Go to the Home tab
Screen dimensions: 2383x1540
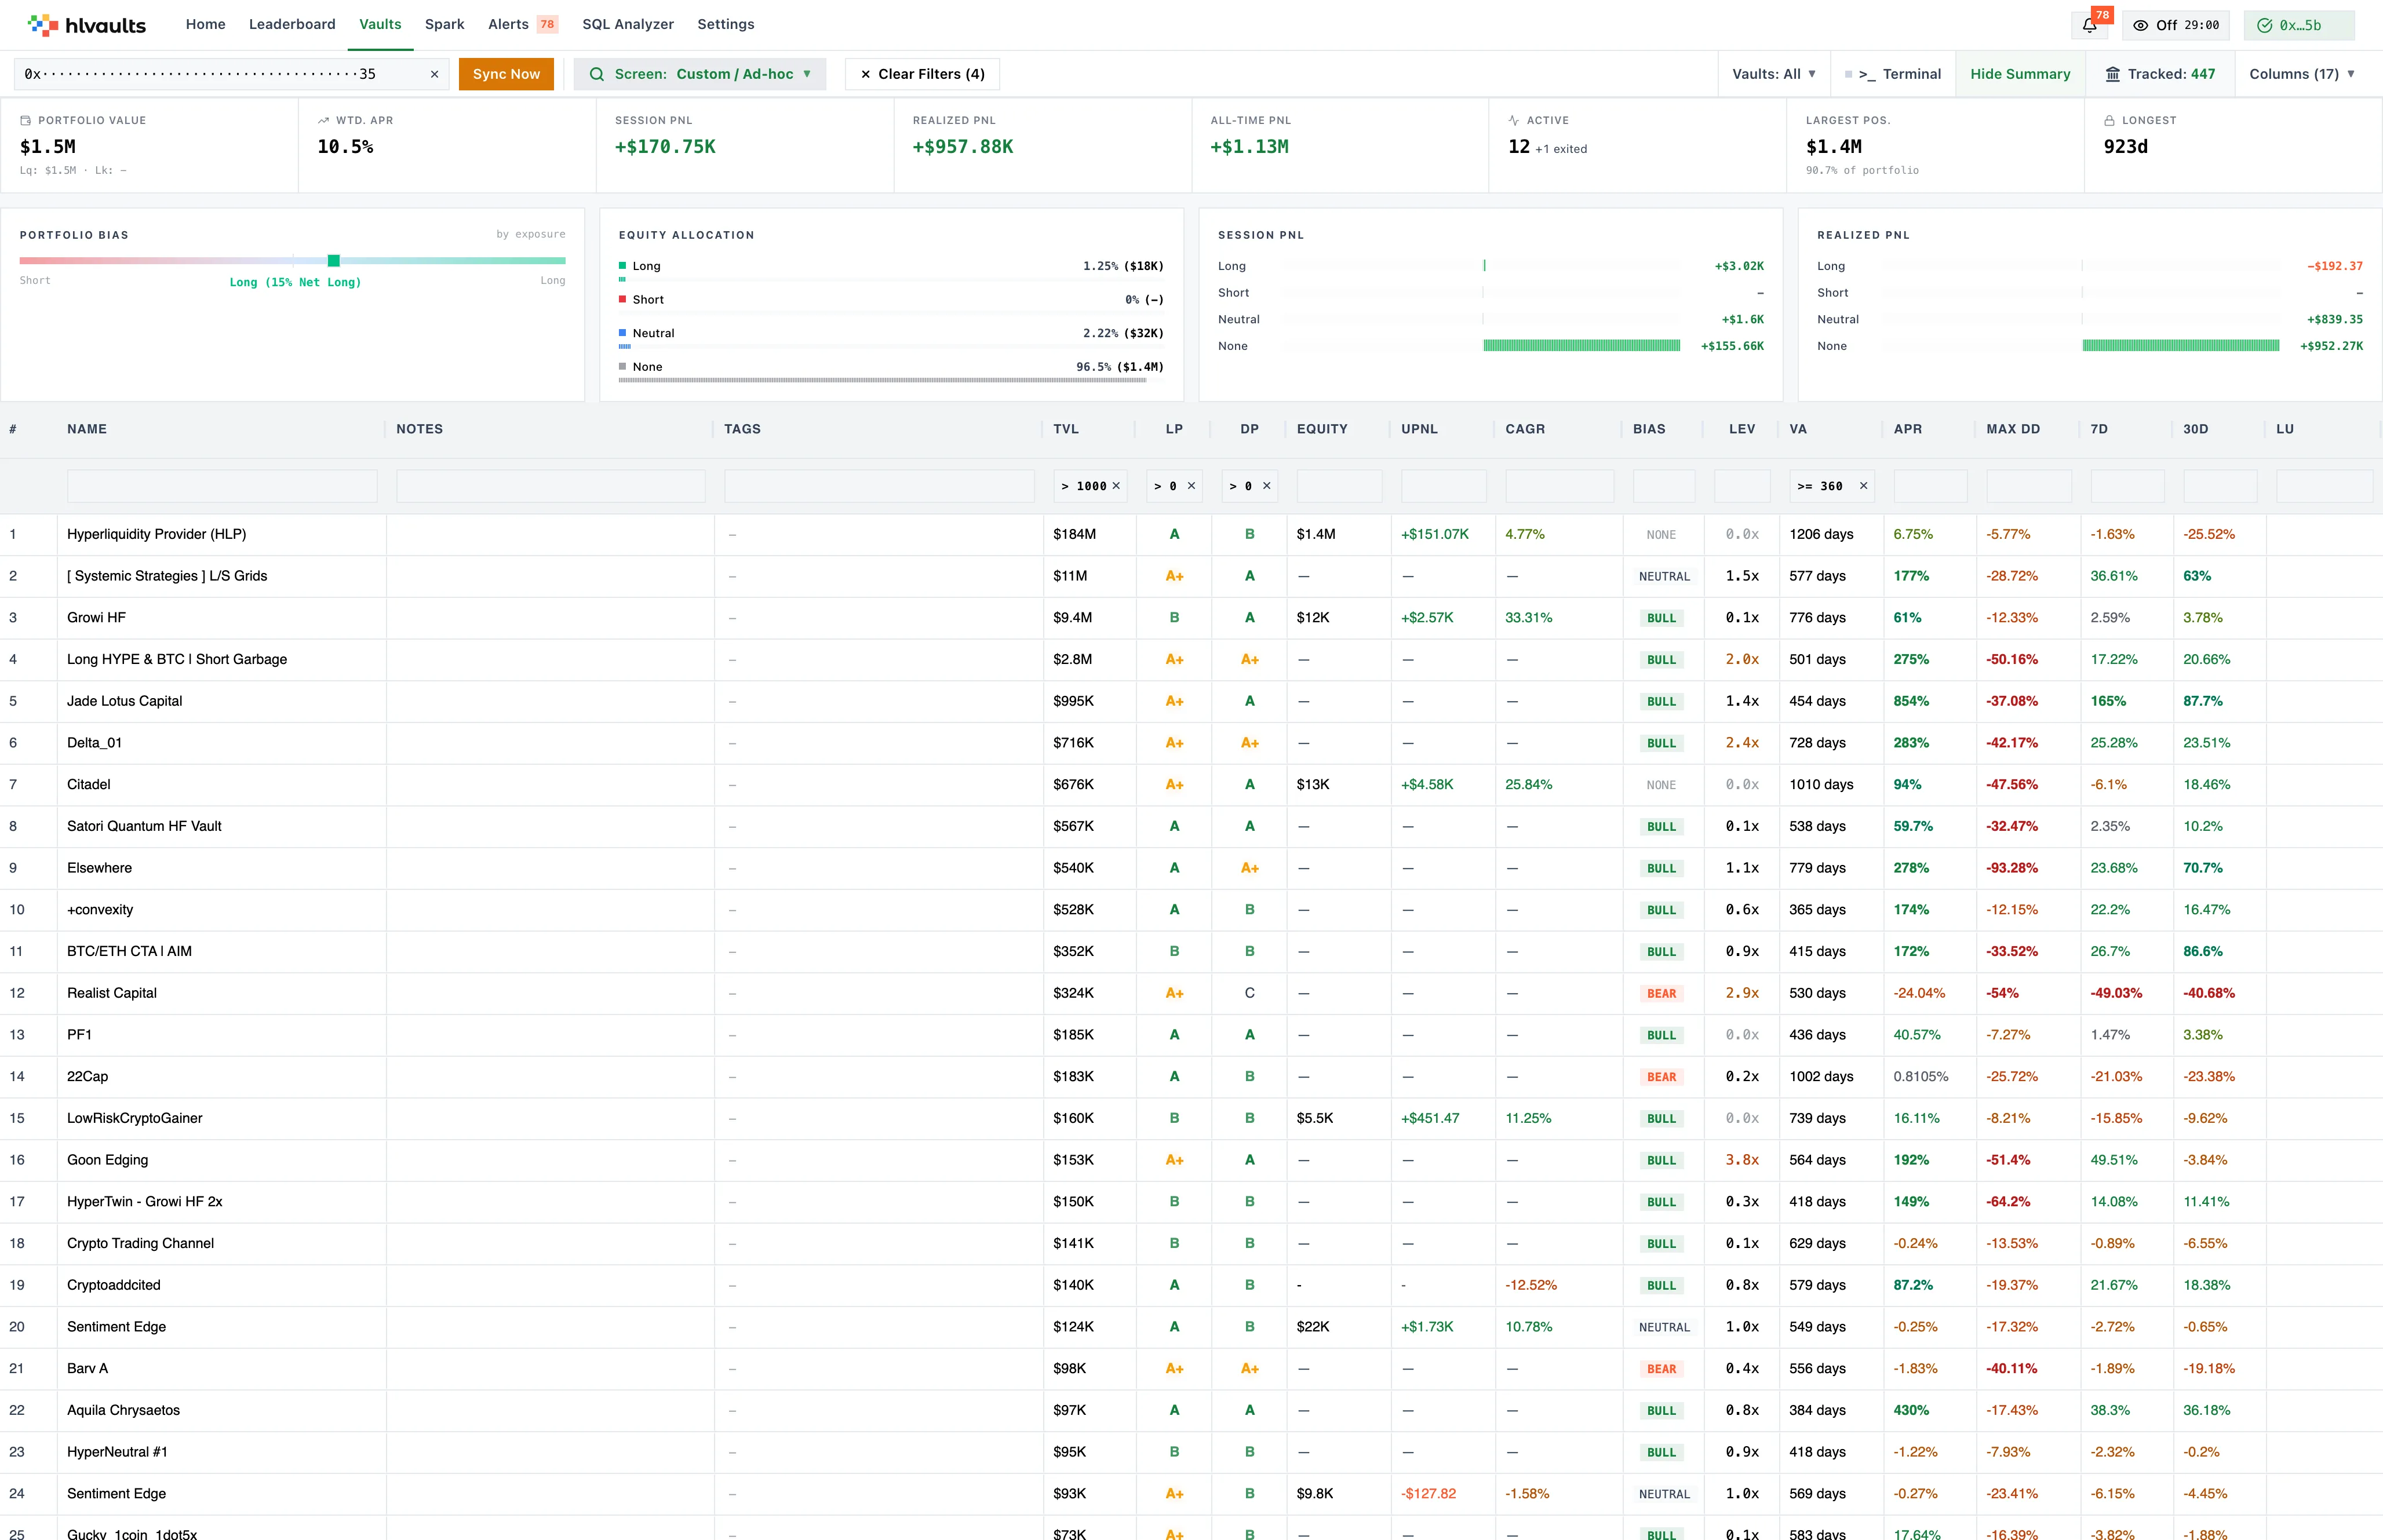(x=205, y=24)
